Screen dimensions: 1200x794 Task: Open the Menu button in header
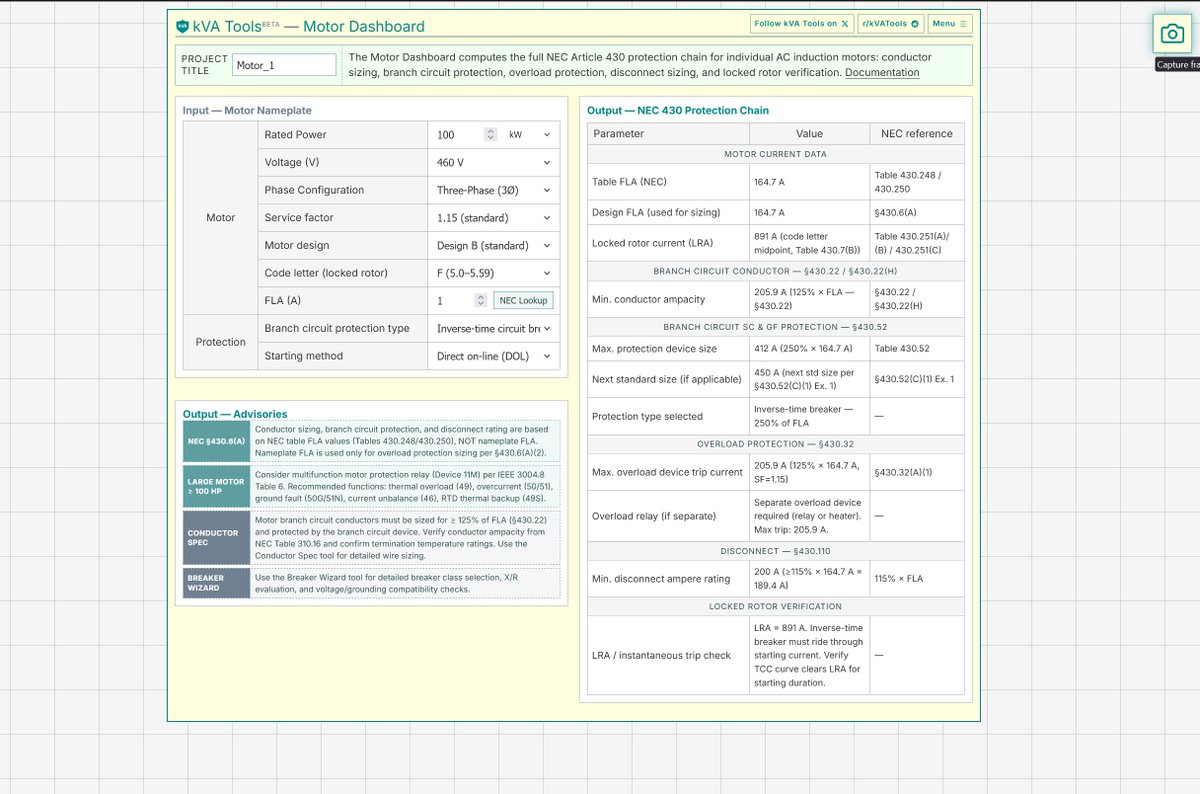[949, 24]
